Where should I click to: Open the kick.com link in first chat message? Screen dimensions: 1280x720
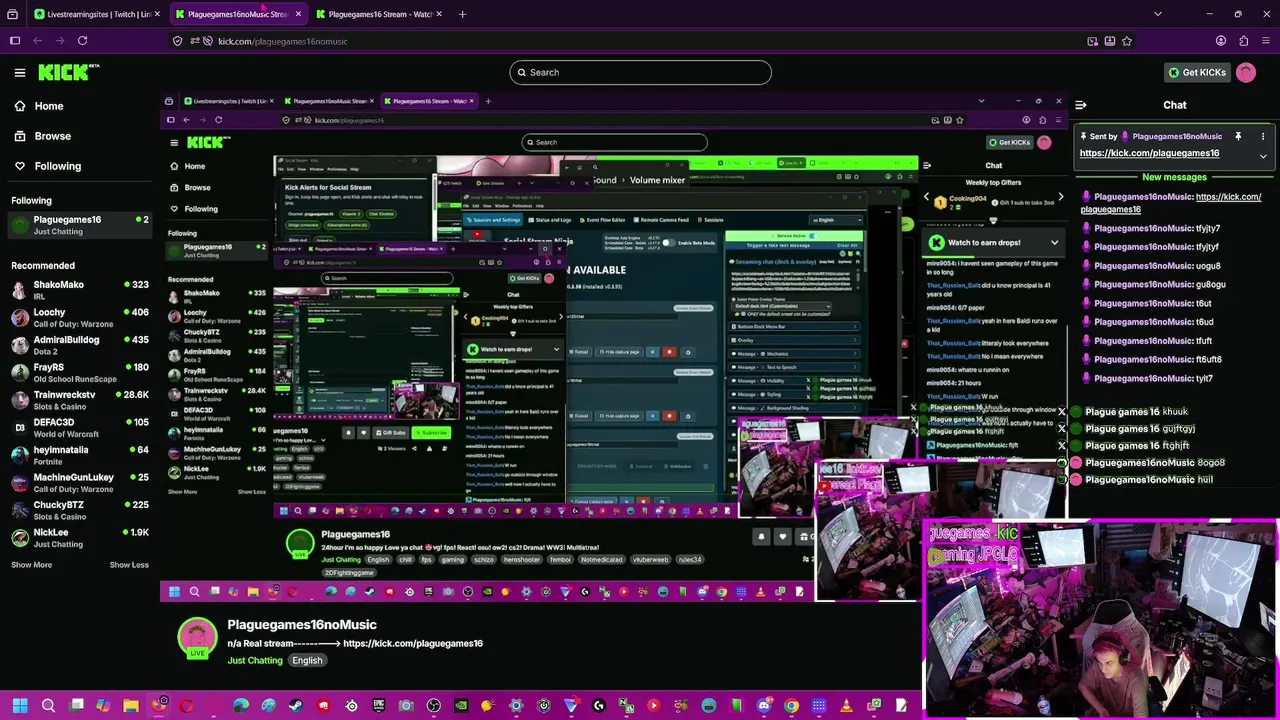click(1171, 203)
